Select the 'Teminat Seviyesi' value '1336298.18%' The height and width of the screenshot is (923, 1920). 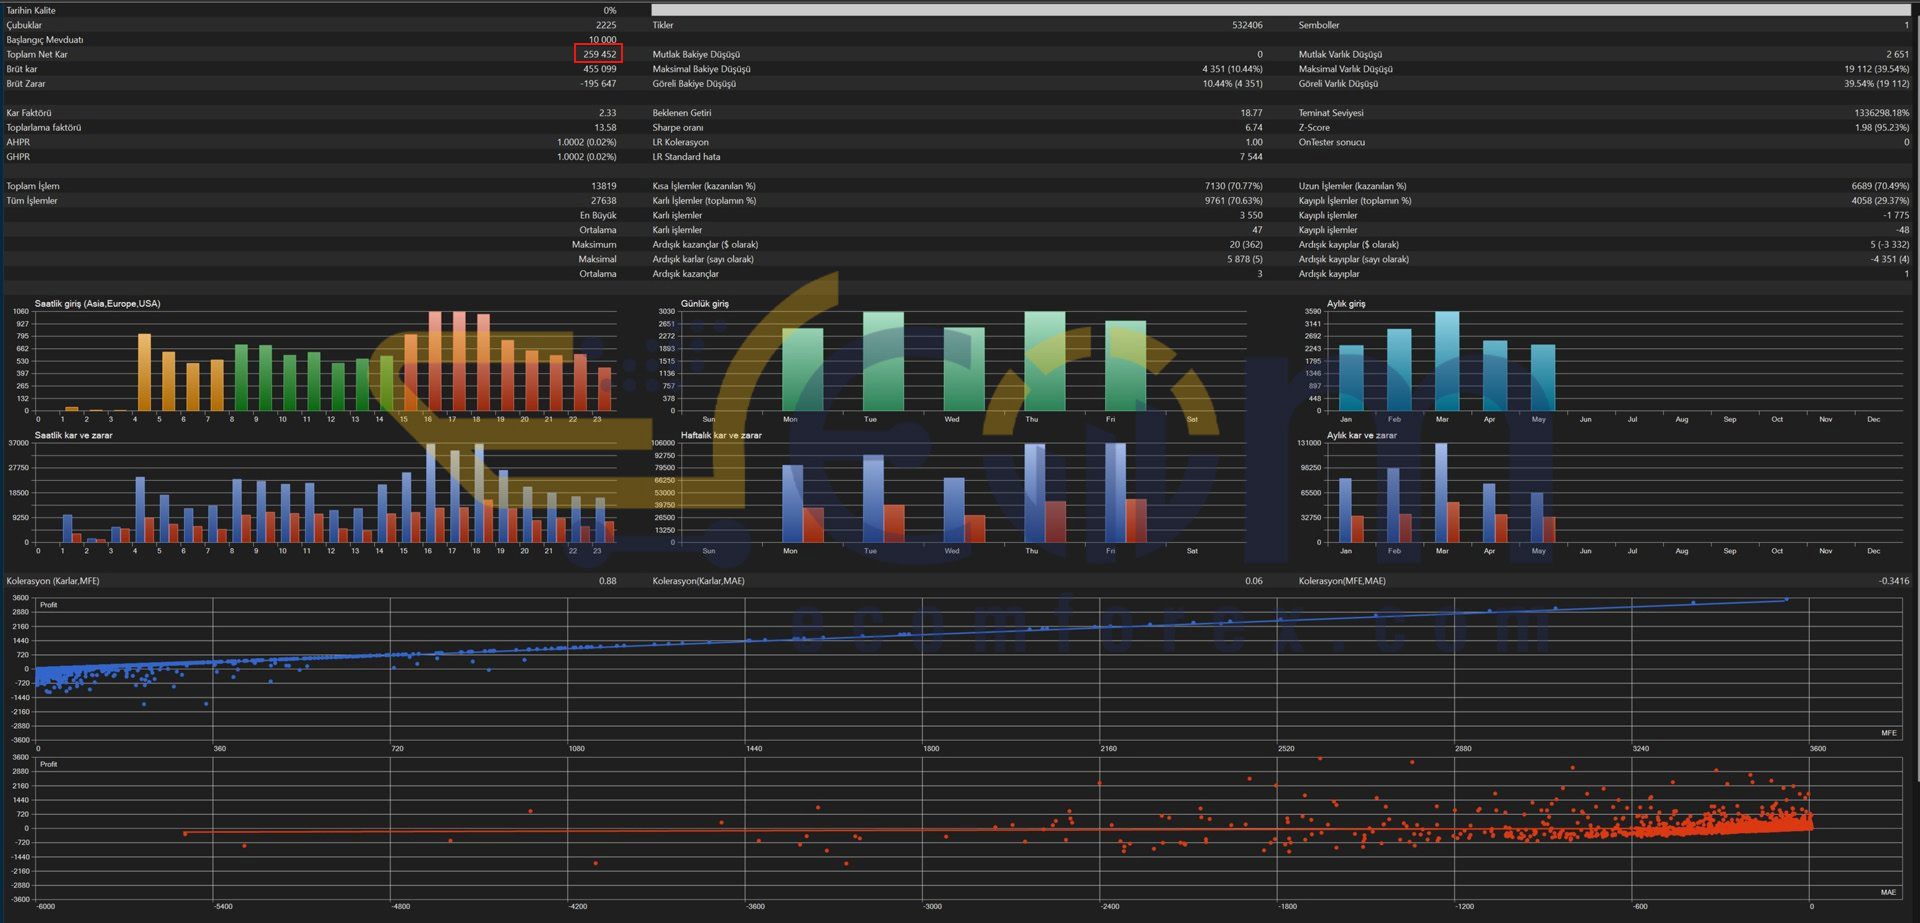tap(1881, 113)
